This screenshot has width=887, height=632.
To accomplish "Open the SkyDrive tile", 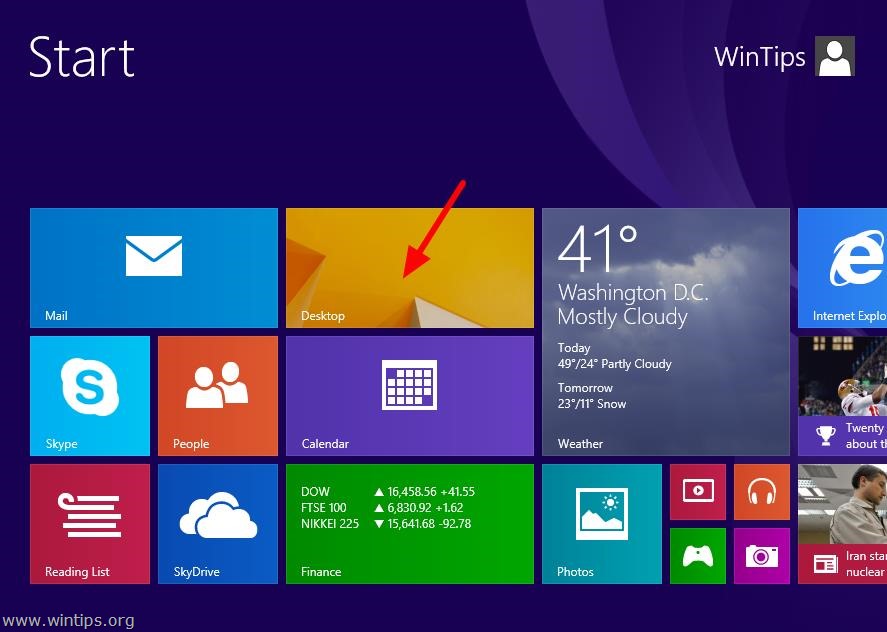I will [218, 523].
